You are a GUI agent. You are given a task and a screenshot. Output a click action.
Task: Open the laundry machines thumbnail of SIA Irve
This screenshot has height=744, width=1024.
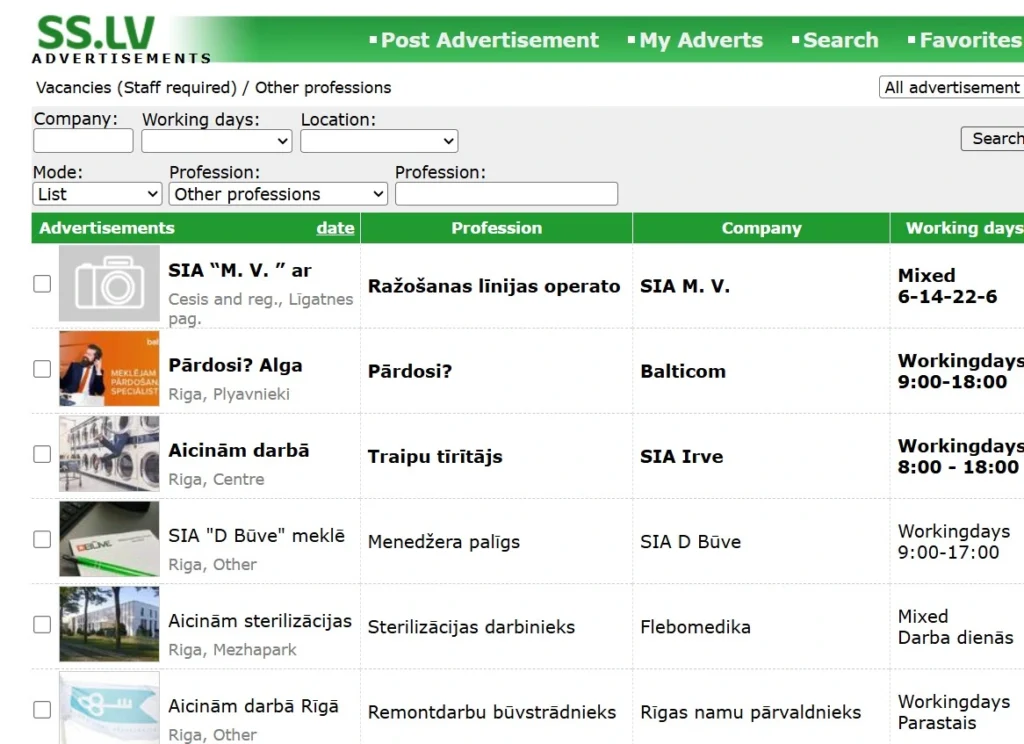coord(109,454)
